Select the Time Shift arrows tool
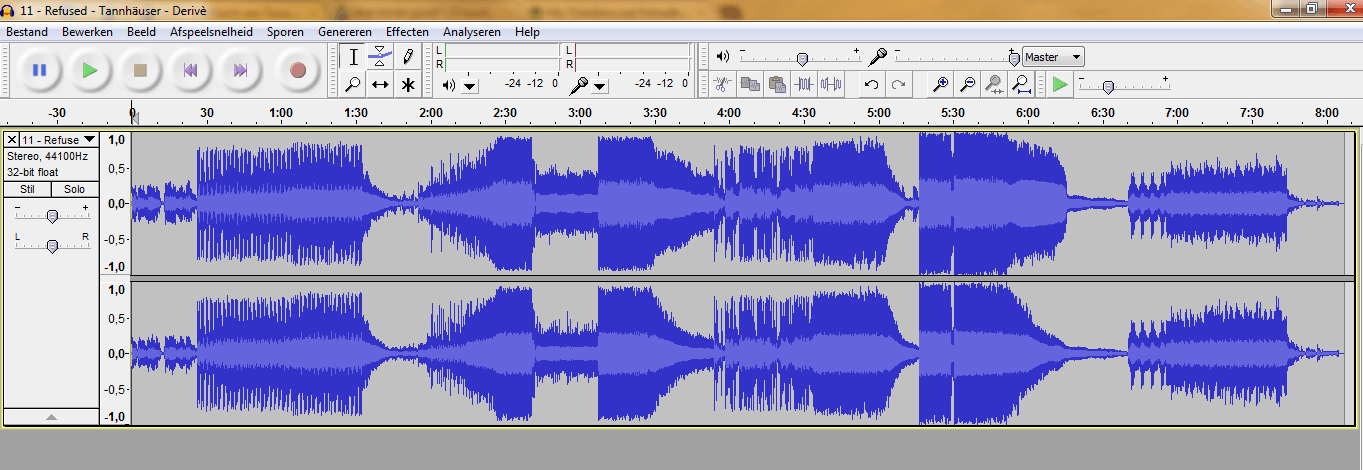1363x470 pixels. (380, 85)
